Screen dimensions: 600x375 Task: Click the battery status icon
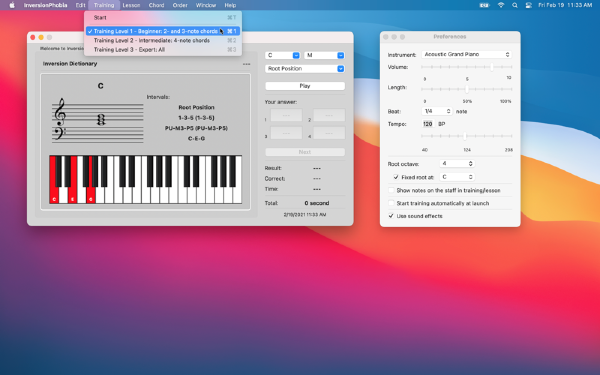point(484,5)
